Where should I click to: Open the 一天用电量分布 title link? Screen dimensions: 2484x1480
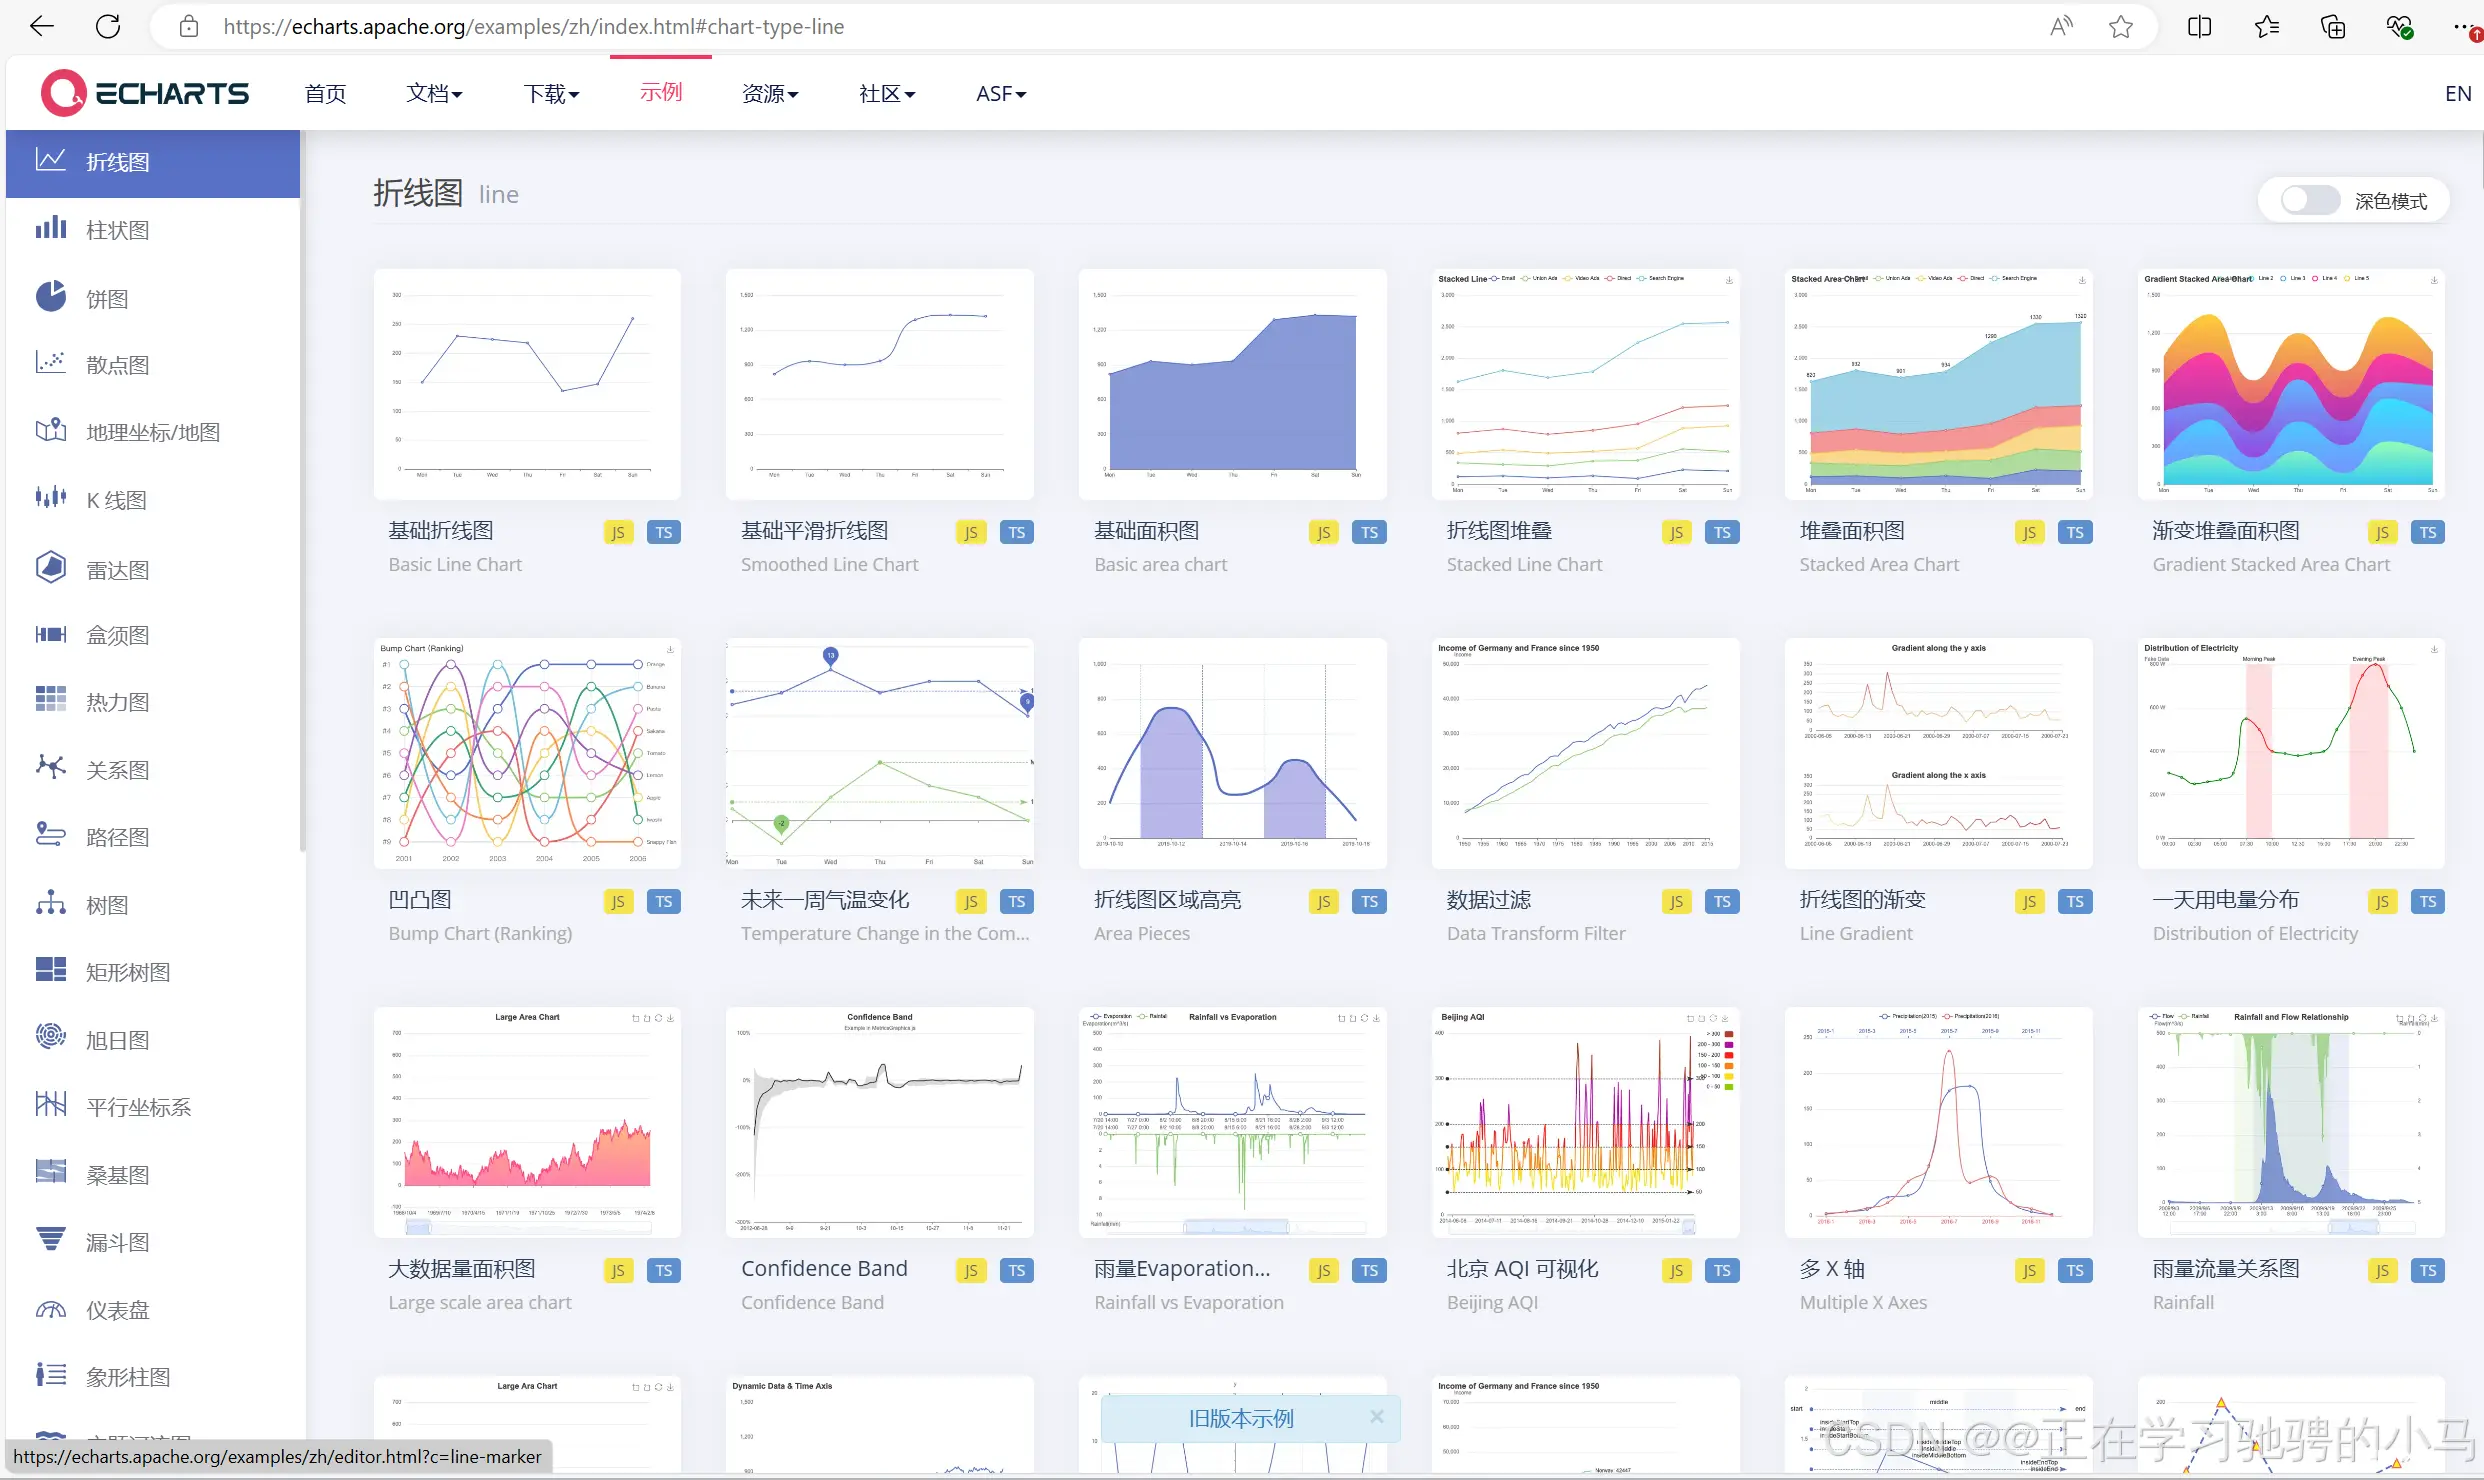2226,900
